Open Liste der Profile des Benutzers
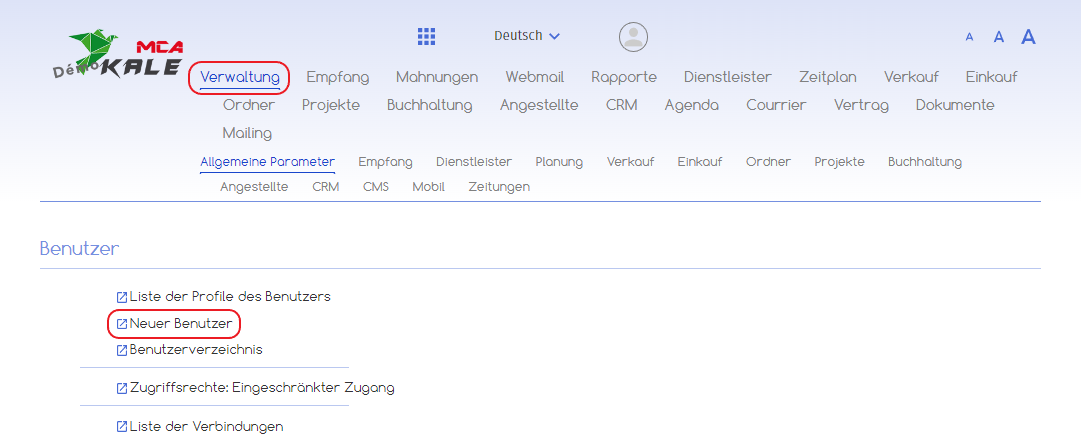The width and height of the screenshot is (1081, 445). [x=229, y=297]
